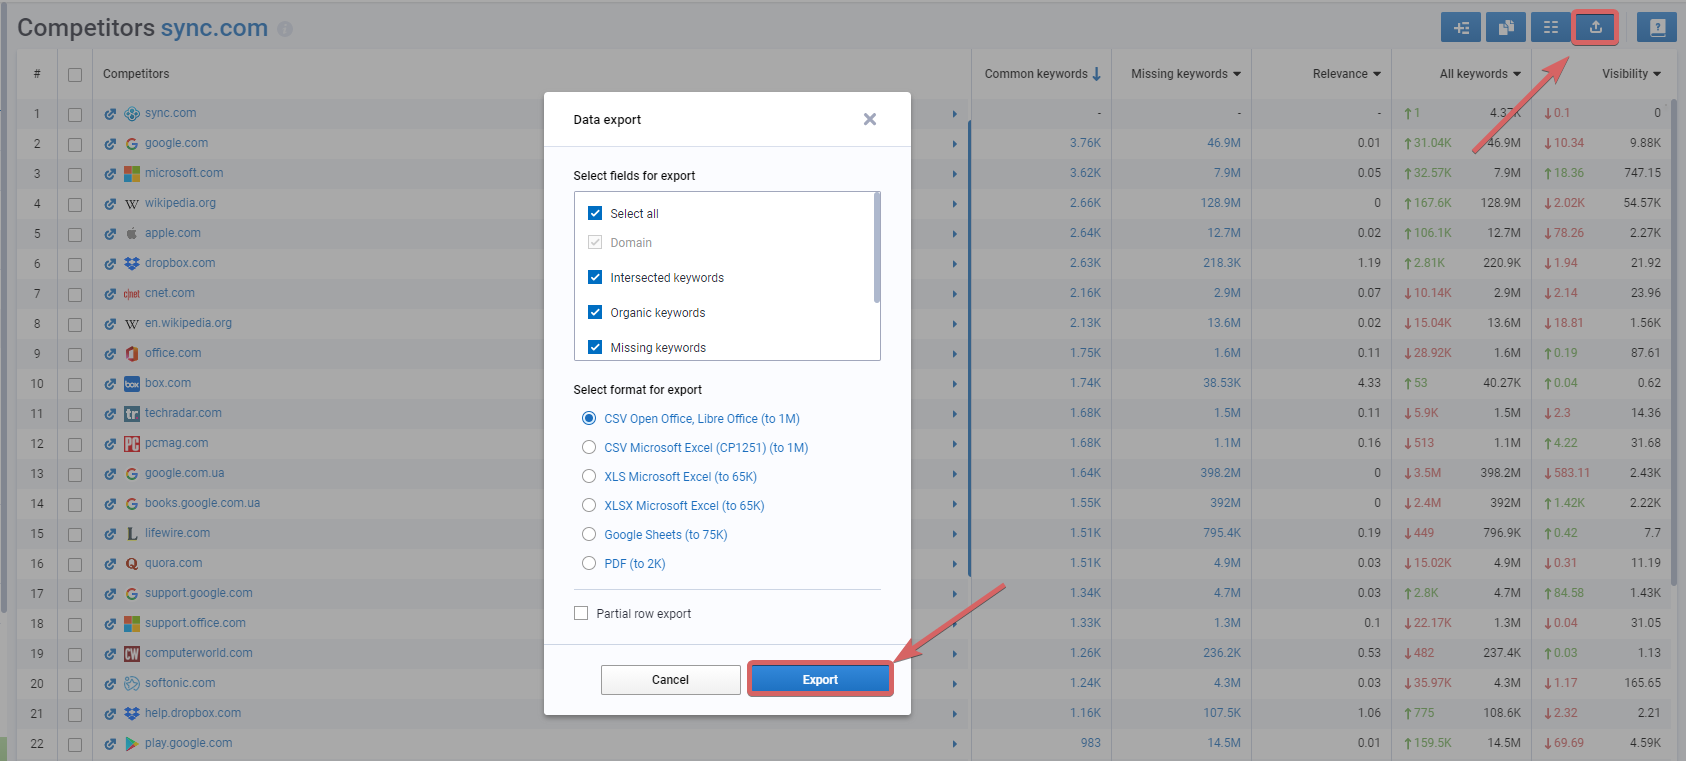Open the sync.com title link
The width and height of the screenshot is (1686, 761).
[x=214, y=28]
